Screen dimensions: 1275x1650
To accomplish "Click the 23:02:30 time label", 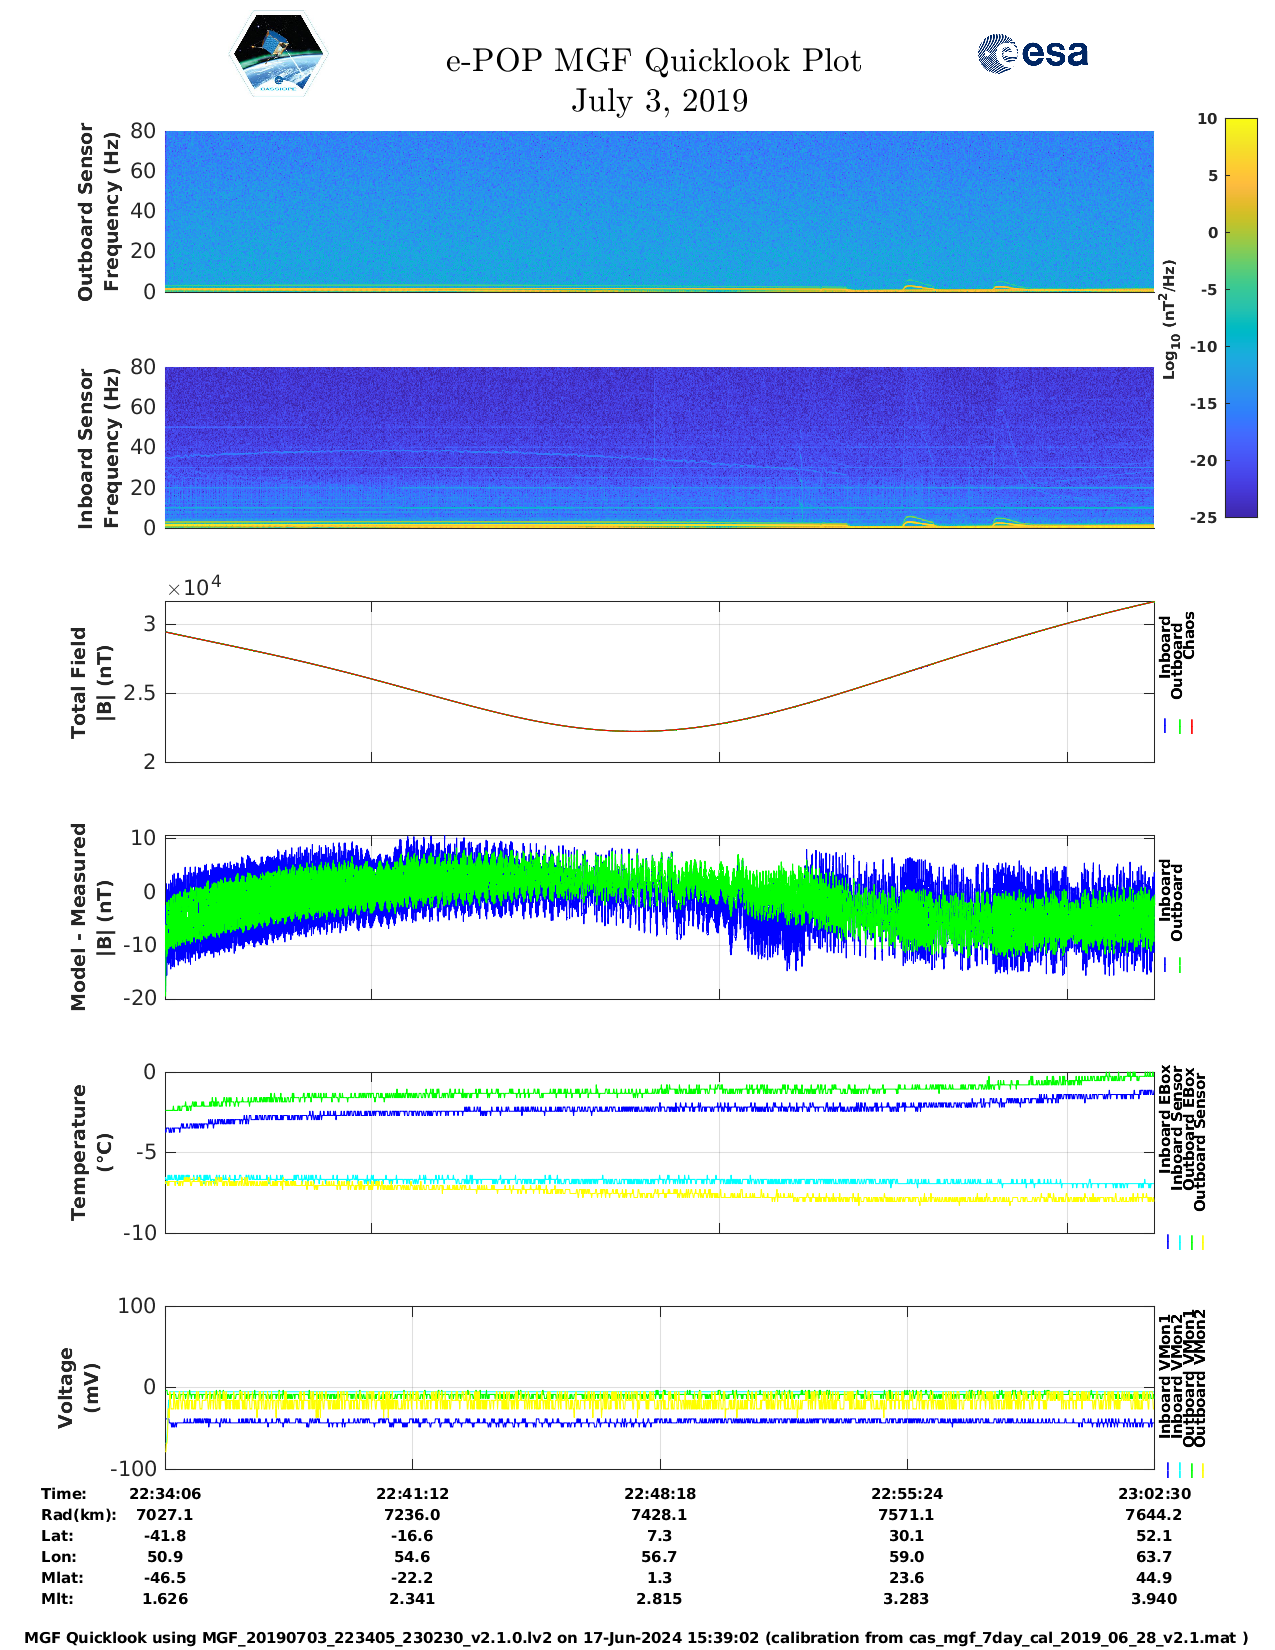I will pos(1153,1493).
